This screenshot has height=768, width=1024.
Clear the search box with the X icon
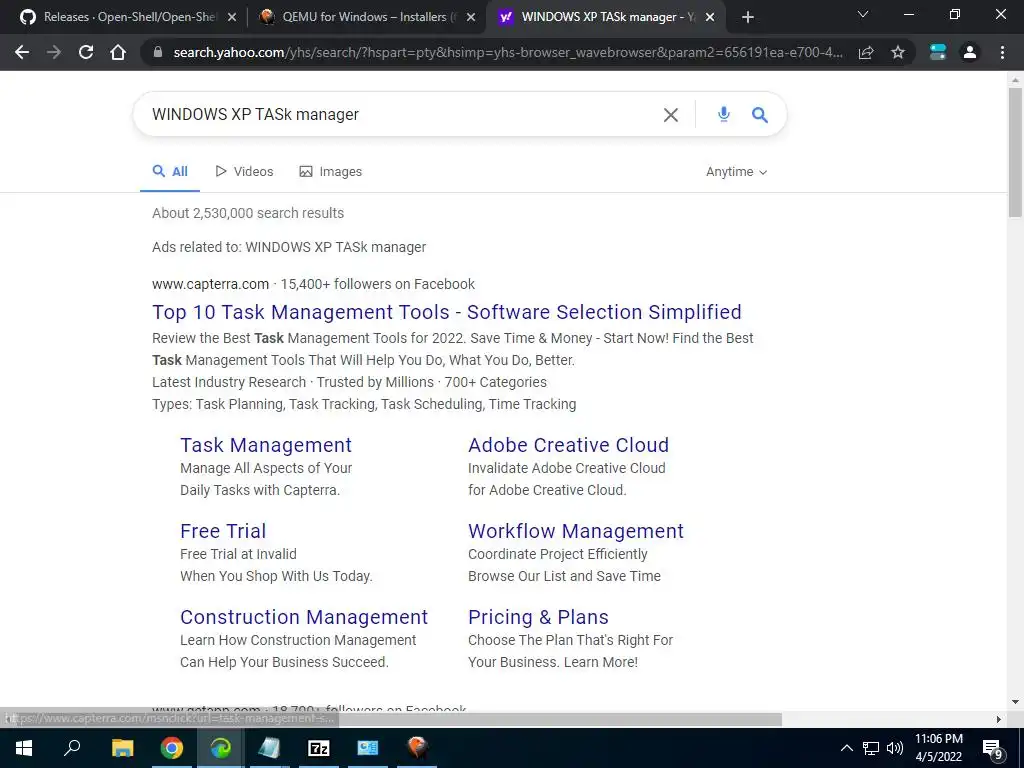[x=671, y=115]
